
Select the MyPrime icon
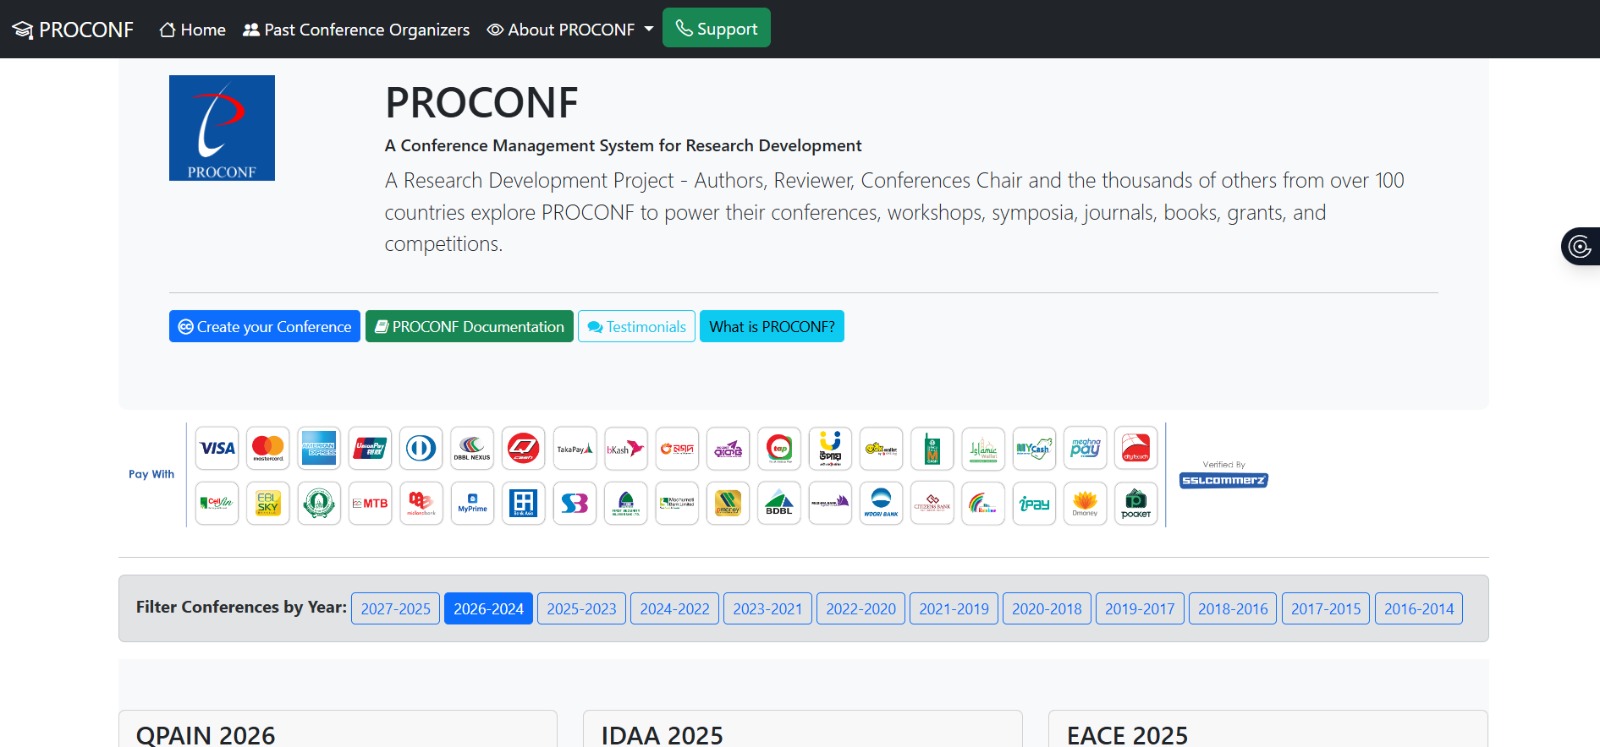pos(472,503)
